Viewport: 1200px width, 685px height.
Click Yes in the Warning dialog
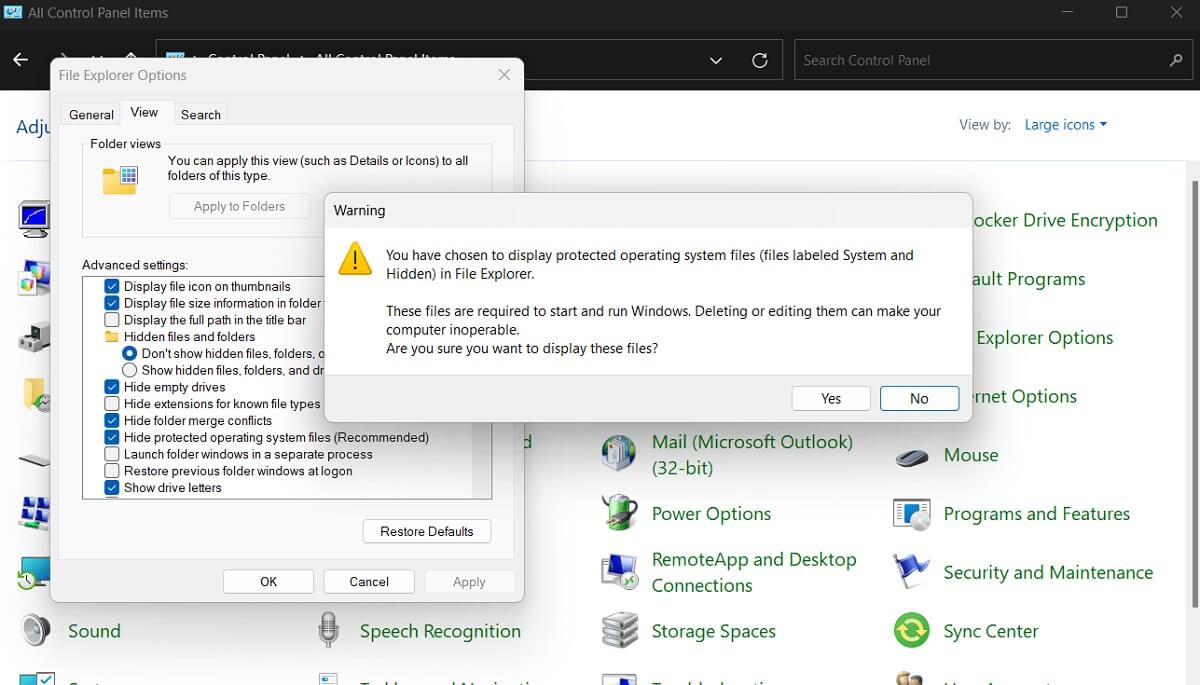(x=830, y=398)
